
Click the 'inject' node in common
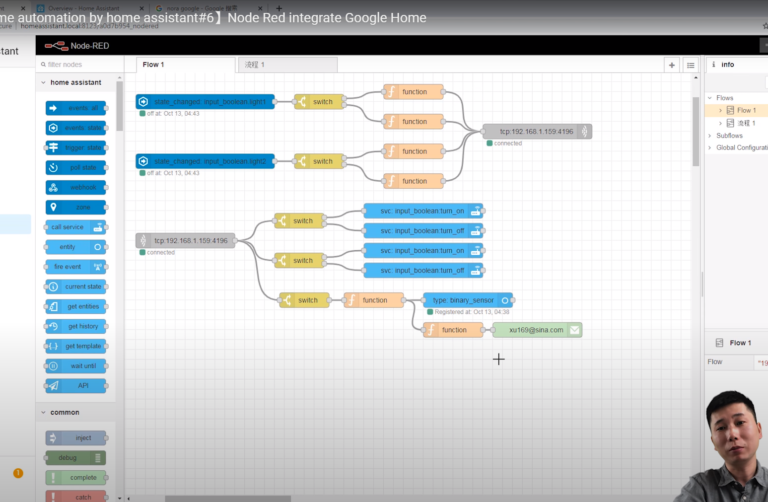coord(76,438)
